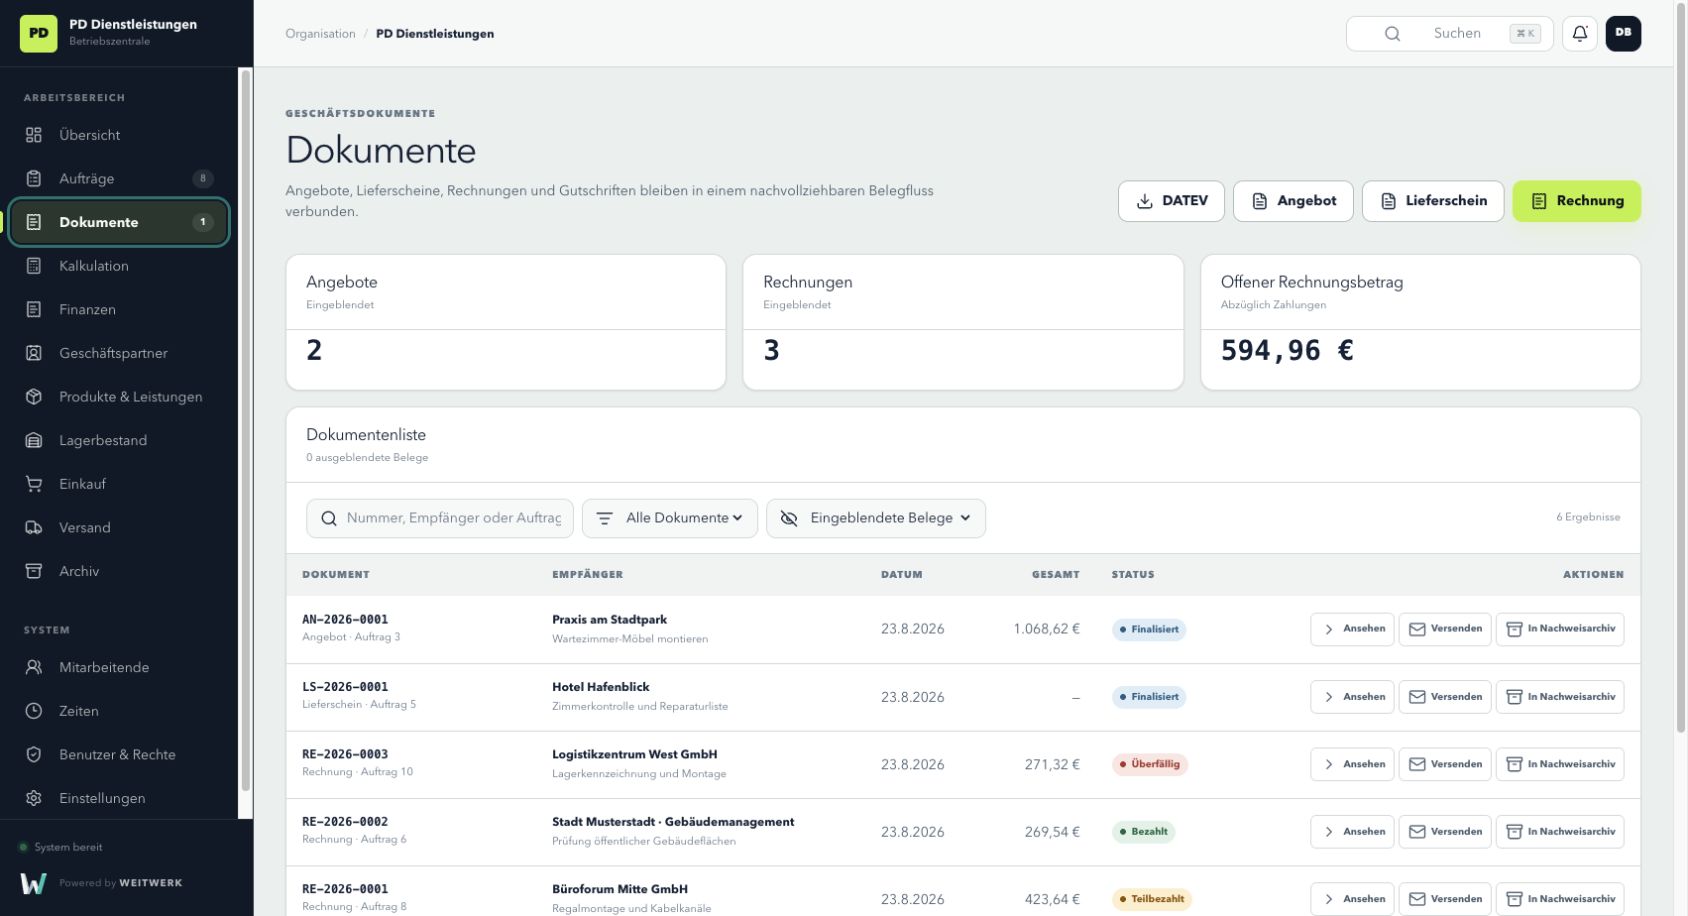Image resolution: width=1688 pixels, height=916 pixels.
Task: Select the Dokumente sidebar item
Action: click(x=118, y=222)
